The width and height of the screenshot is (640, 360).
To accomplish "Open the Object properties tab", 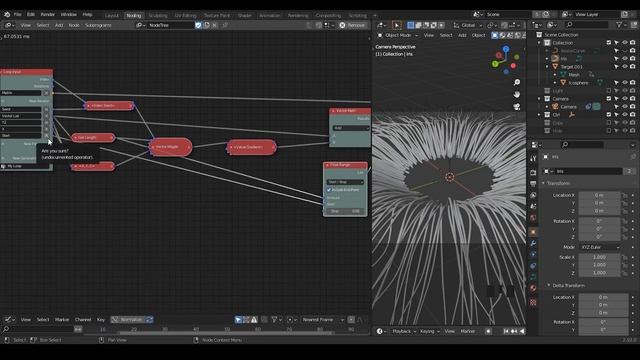I will 533,232.
